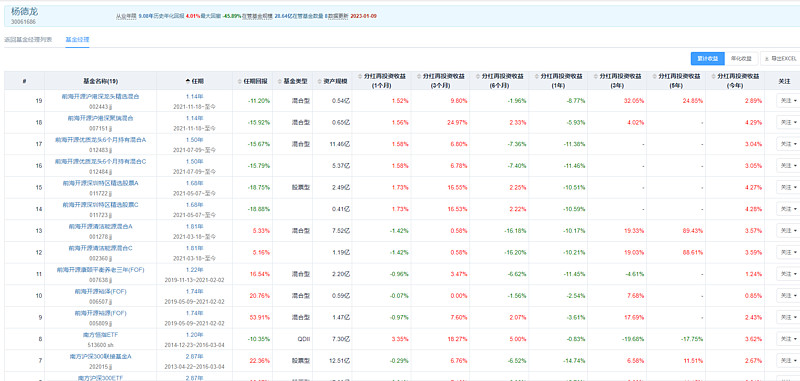Click 任期回报 value 22.36%
This screenshot has height=381, width=800.
coord(260,361)
